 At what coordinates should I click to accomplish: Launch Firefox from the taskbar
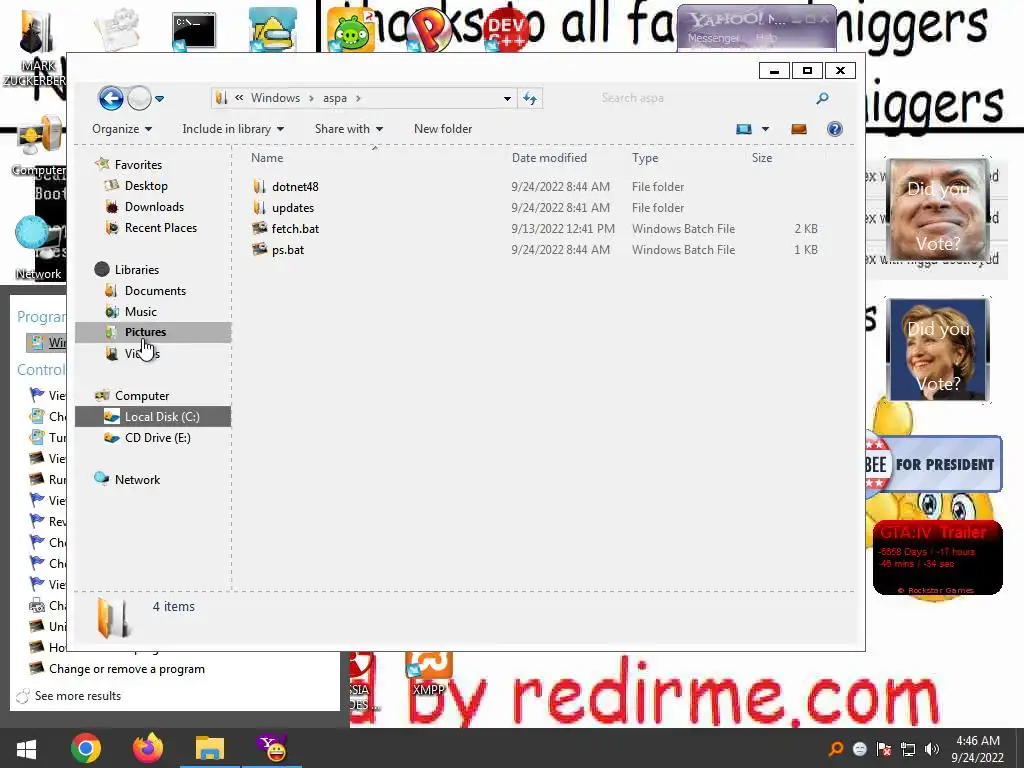click(x=148, y=748)
